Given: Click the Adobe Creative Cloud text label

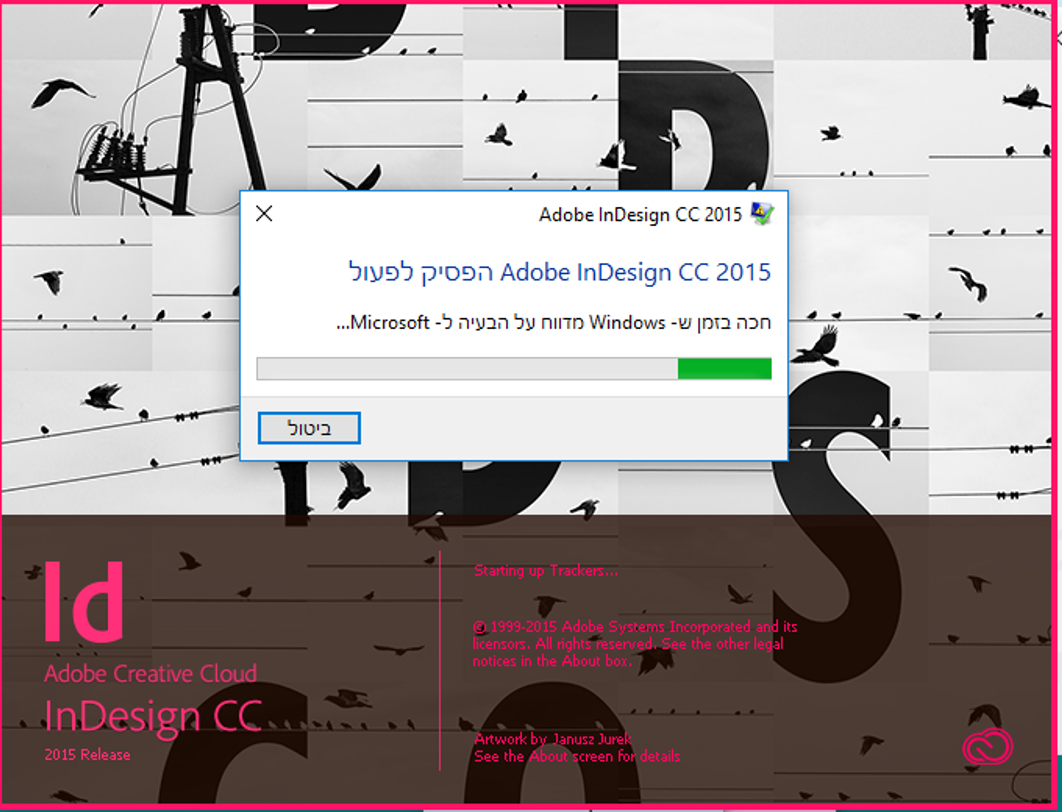Looking at the screenshot, I should [x=150, y=673].
